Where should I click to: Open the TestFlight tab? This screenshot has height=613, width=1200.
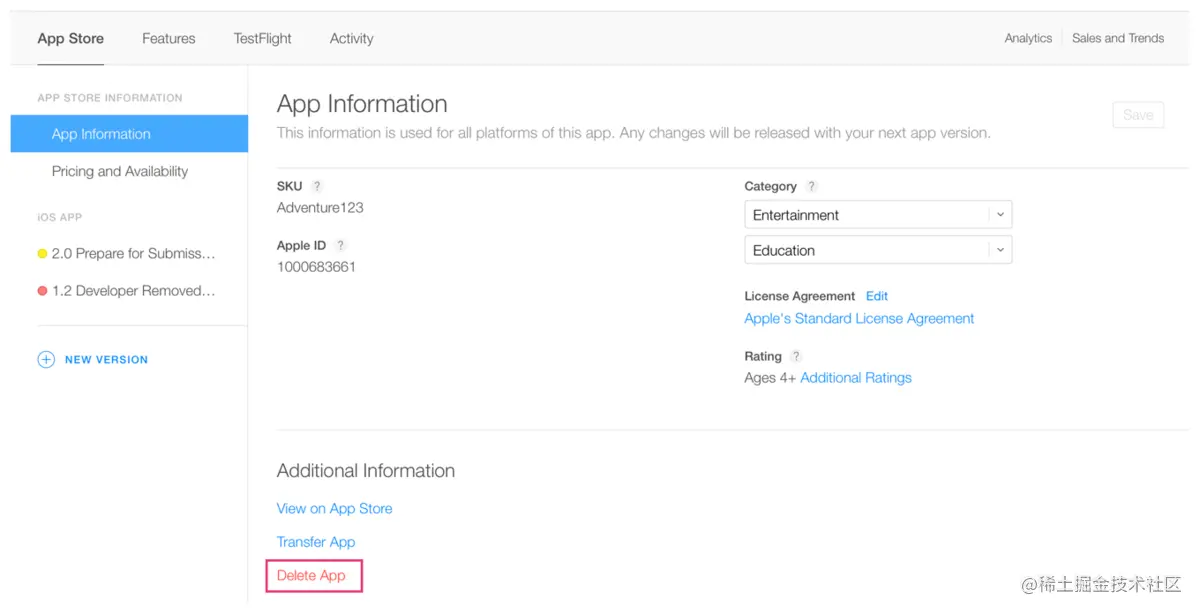(263, 39)
